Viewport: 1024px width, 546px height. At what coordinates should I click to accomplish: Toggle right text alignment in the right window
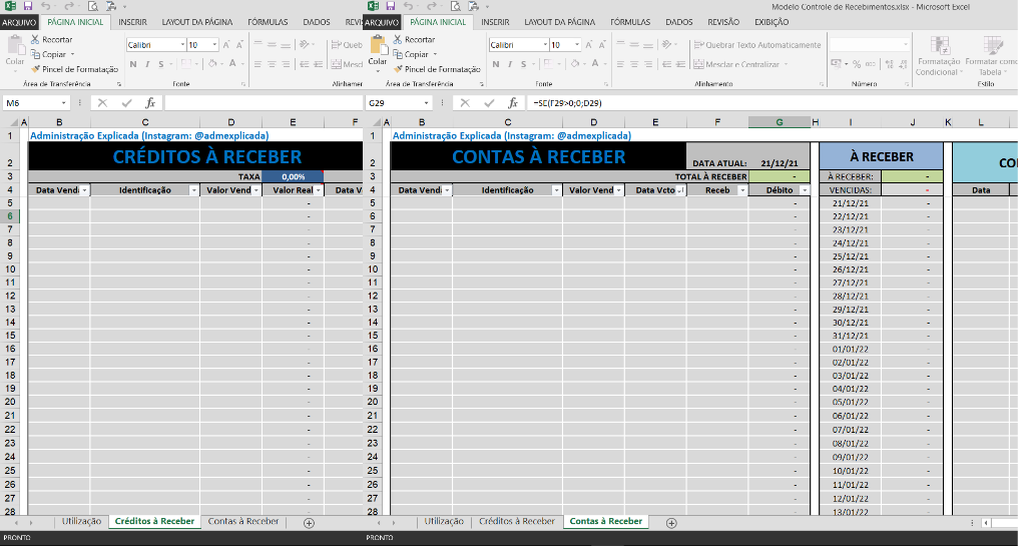pyautogui.click(x=648, y=64)
